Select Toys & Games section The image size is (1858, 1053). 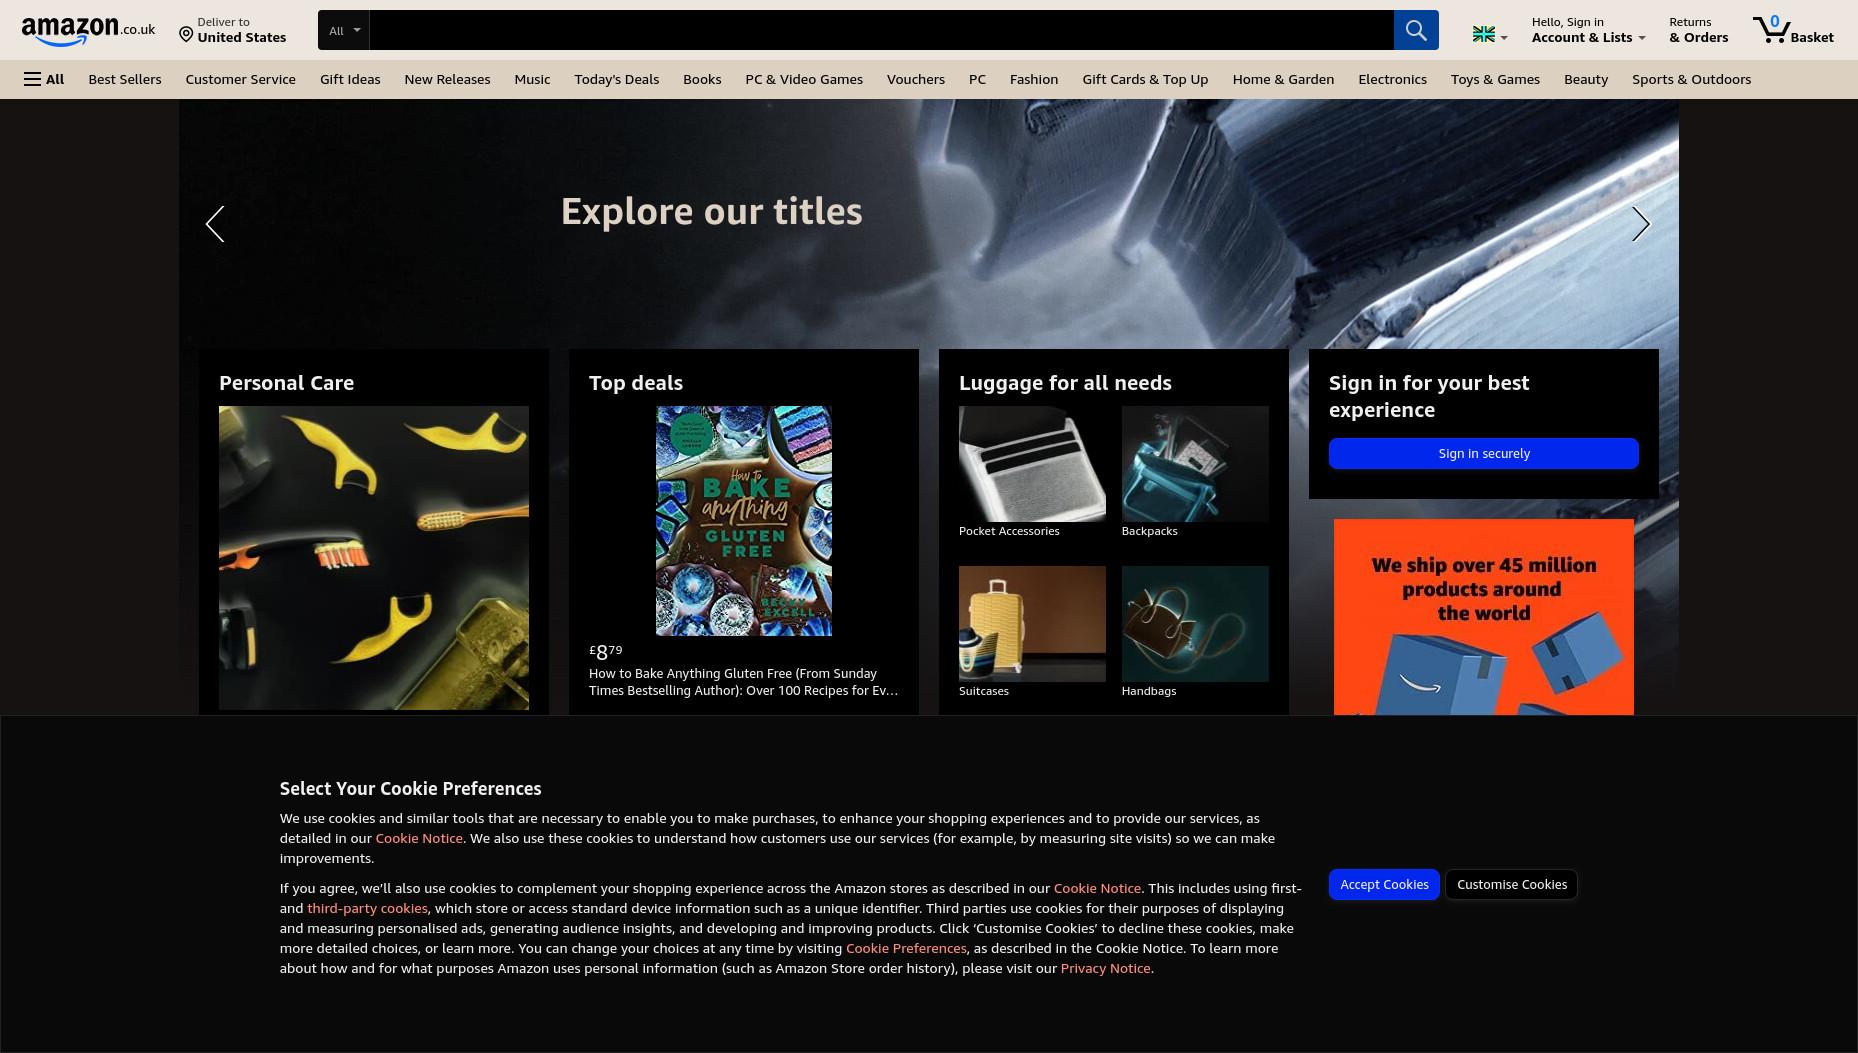point(1495,79)
